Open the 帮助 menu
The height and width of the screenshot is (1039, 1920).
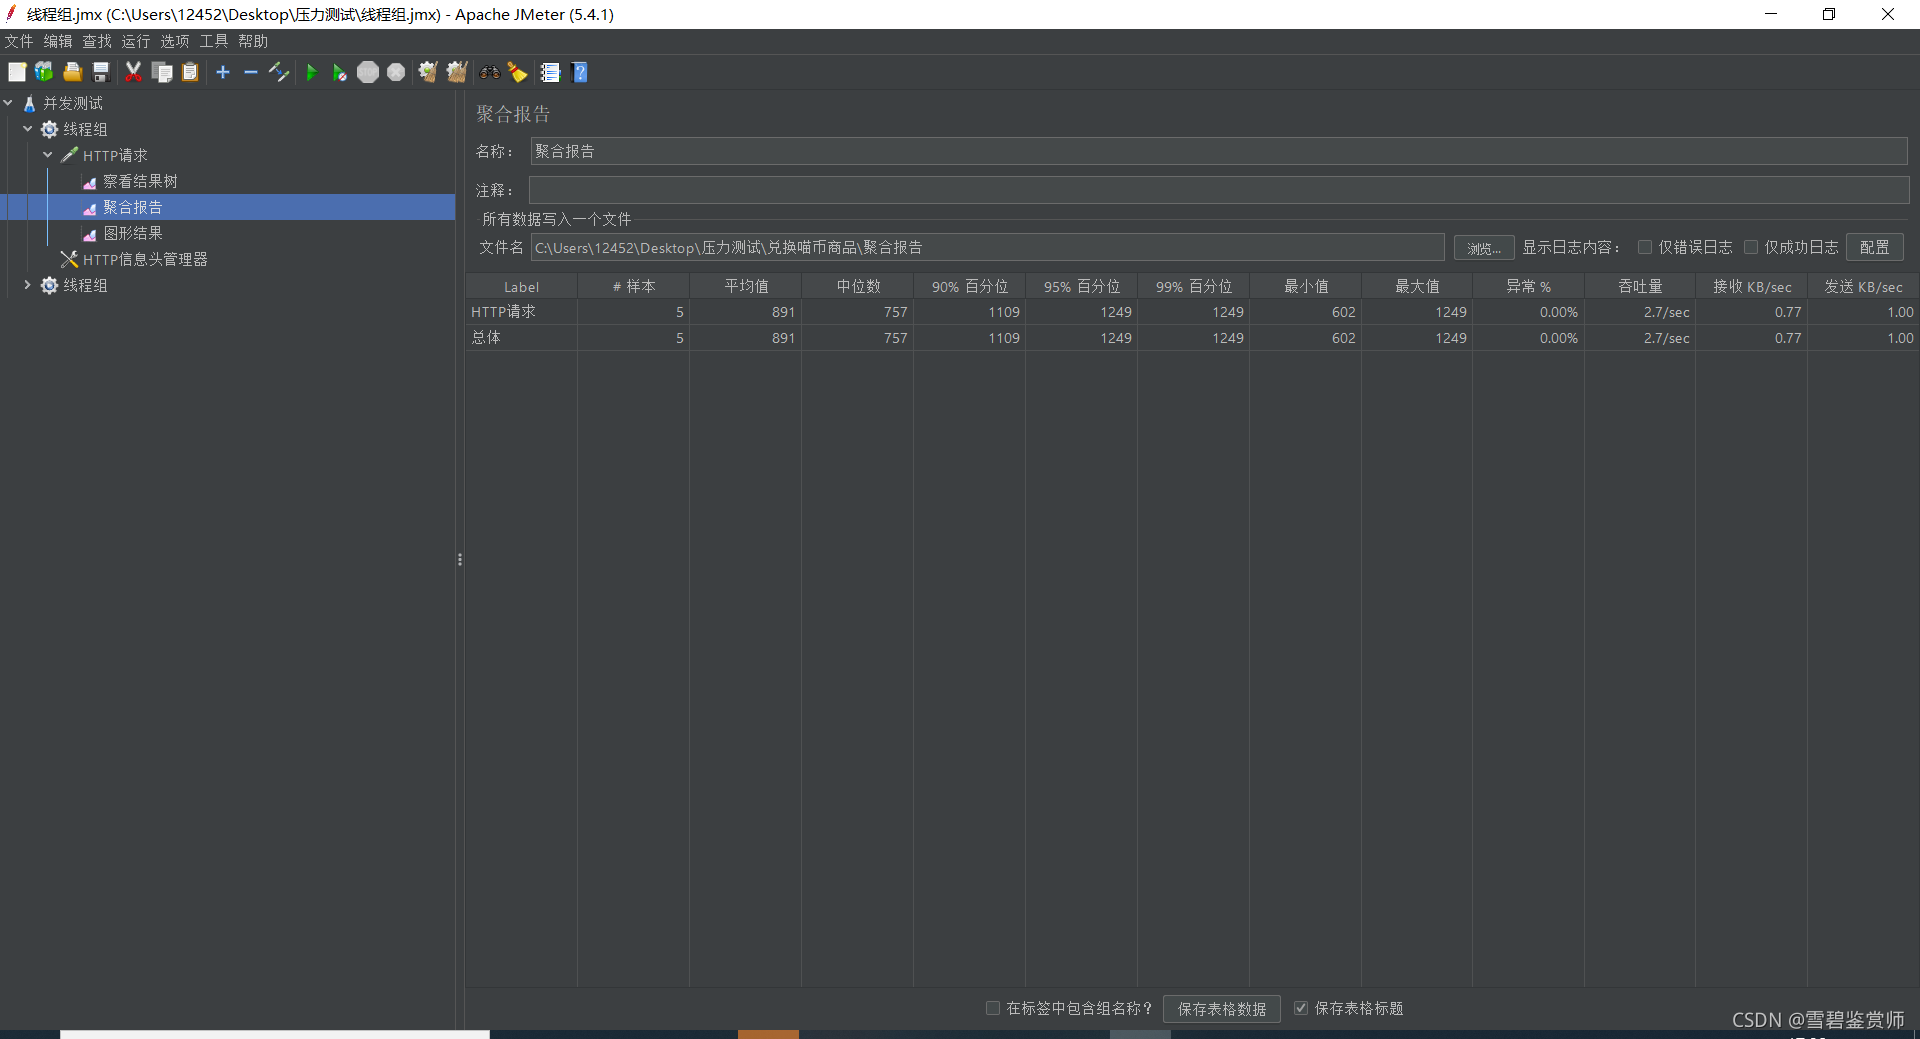[x=253, y=41]
